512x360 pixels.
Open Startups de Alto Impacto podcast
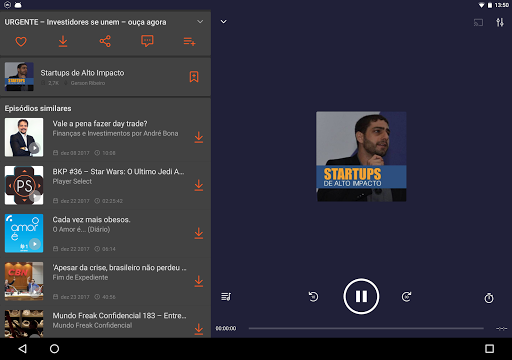105,77
